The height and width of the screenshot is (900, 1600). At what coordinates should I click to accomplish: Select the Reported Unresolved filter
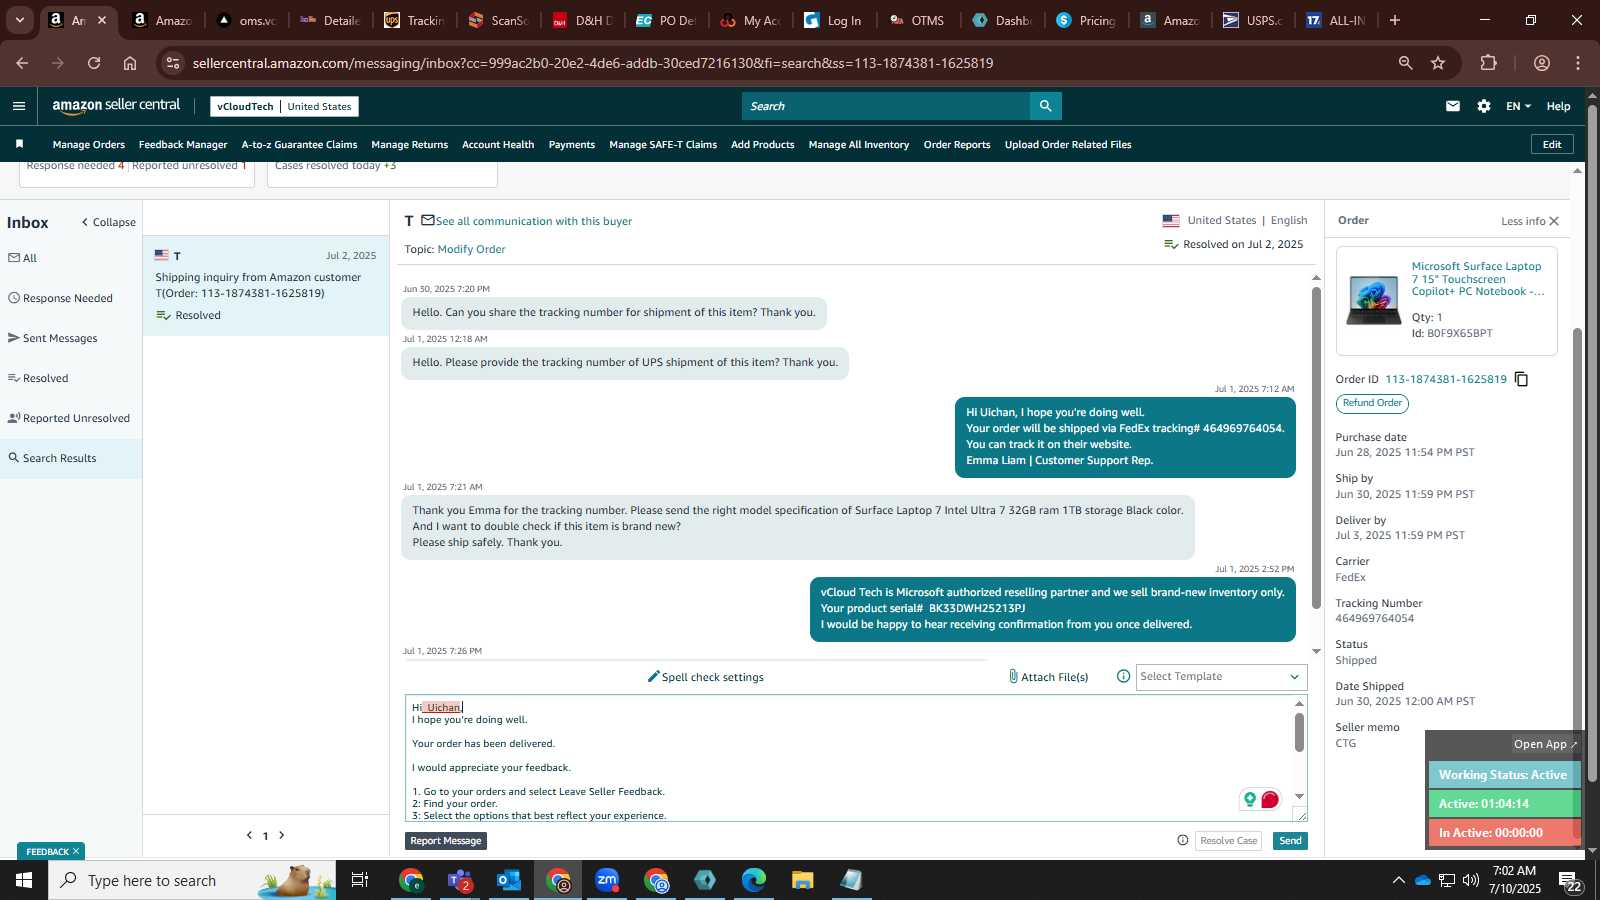pyautogui.click(x=69, y=418)
